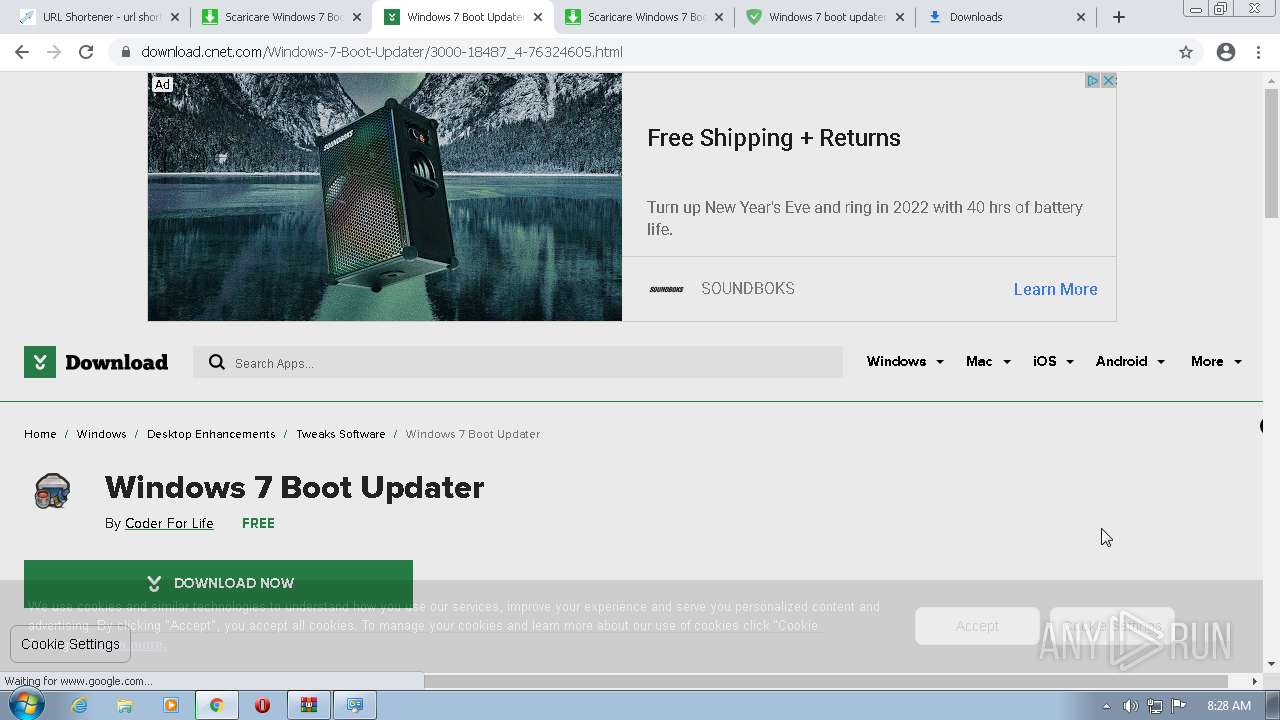
Task: View site security lock information
Action: pyautogui.click(x=125, y=52)
